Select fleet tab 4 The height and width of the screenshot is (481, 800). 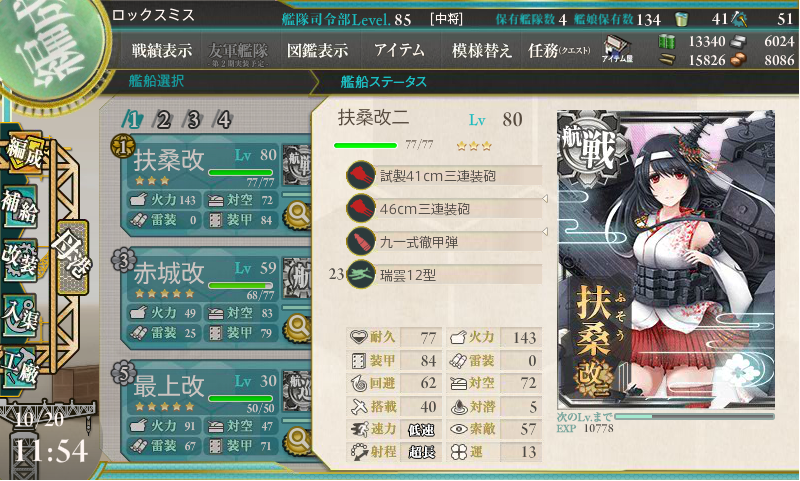click(223, 120)
